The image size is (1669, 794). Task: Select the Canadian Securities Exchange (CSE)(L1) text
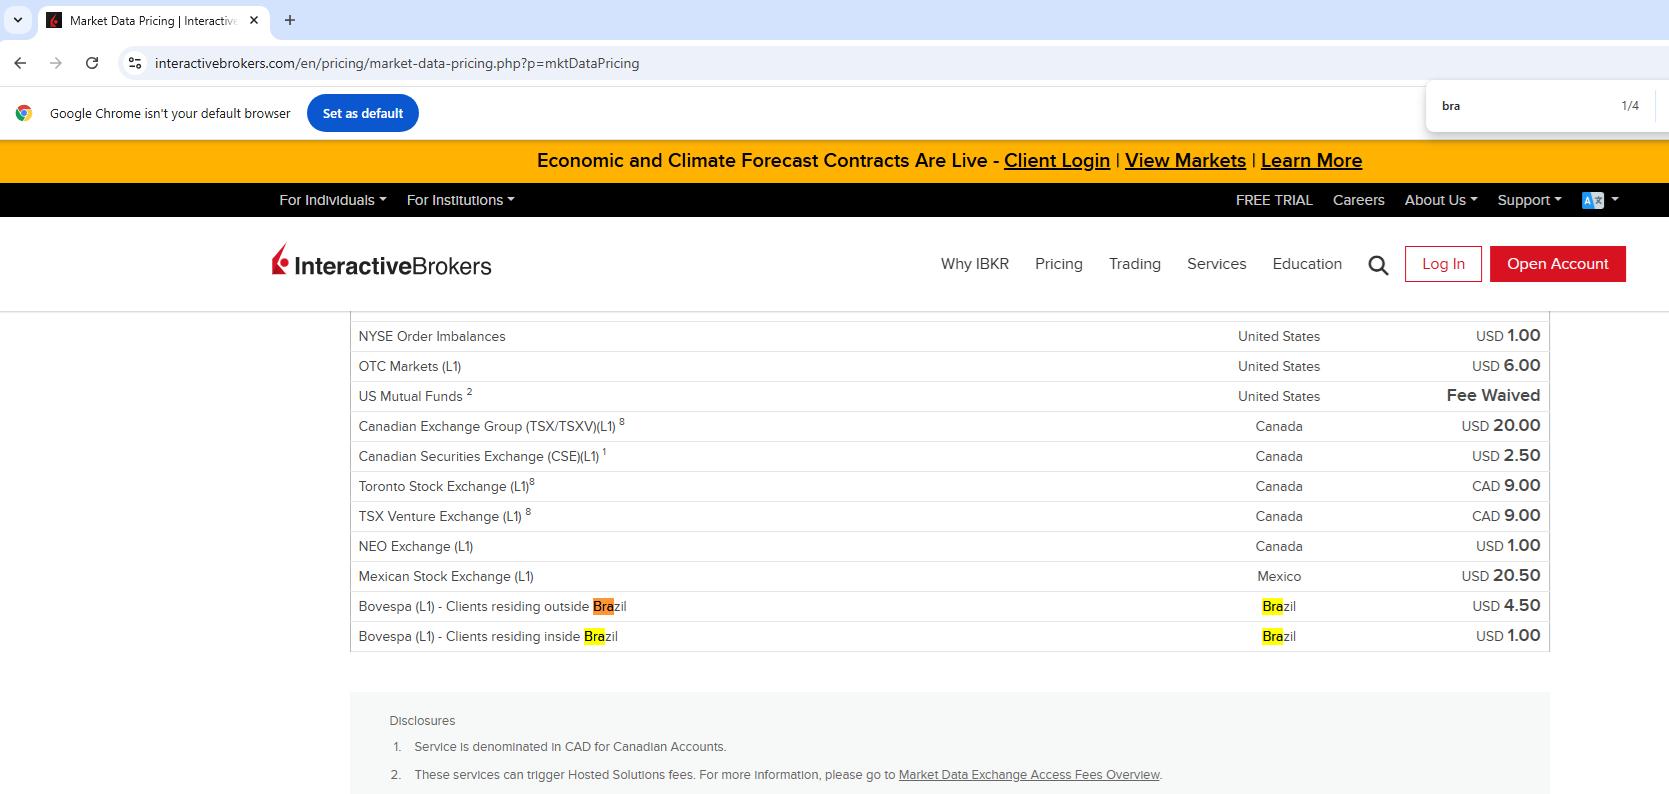click(x=479, y=457)
